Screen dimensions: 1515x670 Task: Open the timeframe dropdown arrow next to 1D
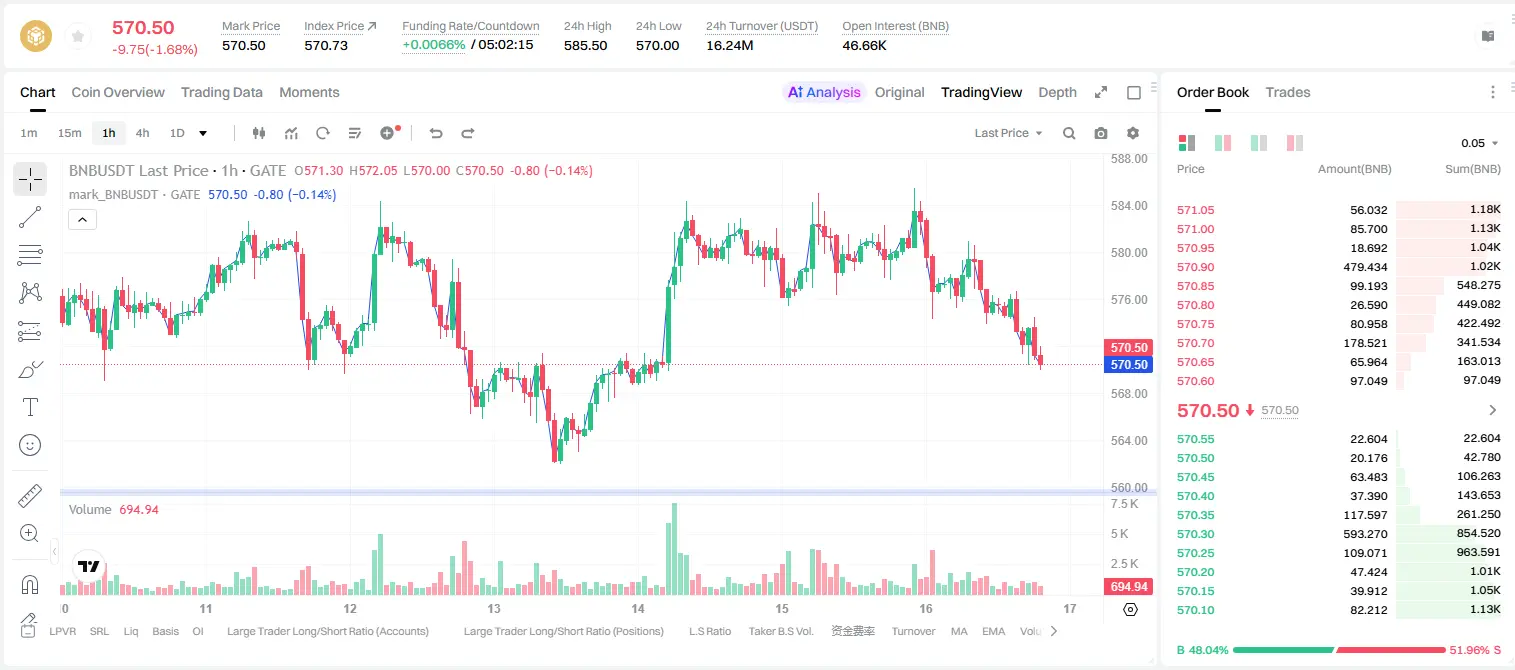[203, 133]
